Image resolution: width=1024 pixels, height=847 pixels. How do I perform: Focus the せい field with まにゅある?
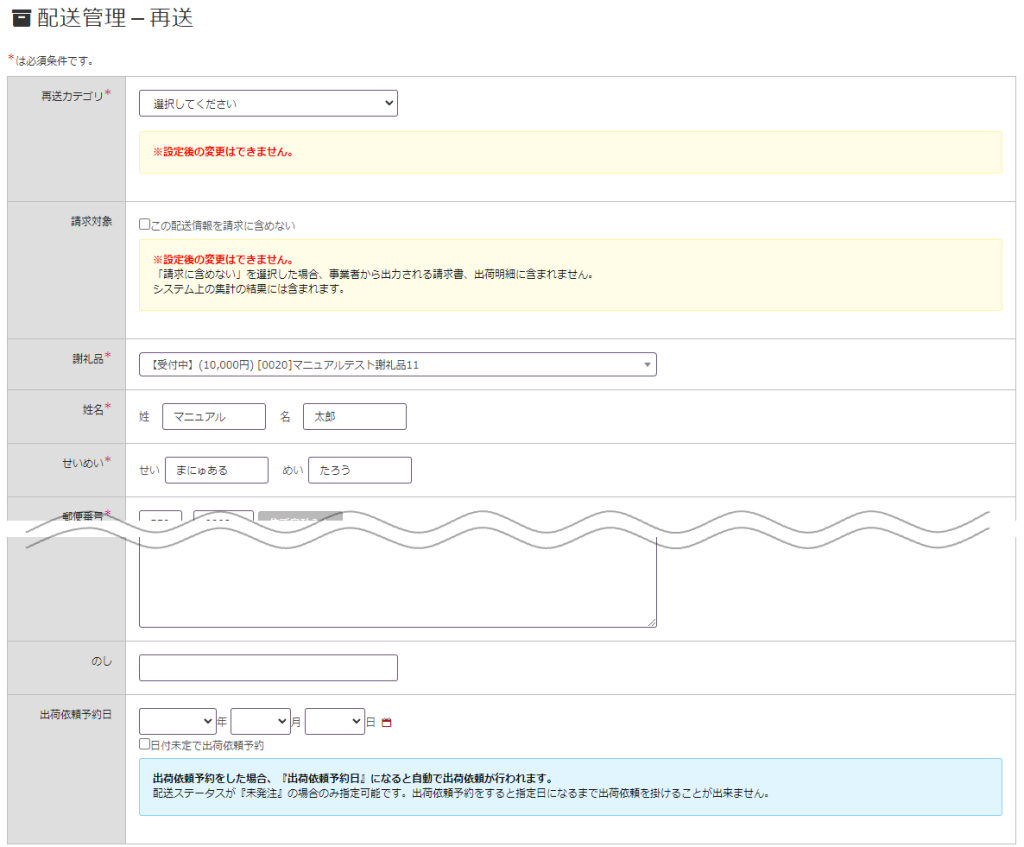[217, 470]
